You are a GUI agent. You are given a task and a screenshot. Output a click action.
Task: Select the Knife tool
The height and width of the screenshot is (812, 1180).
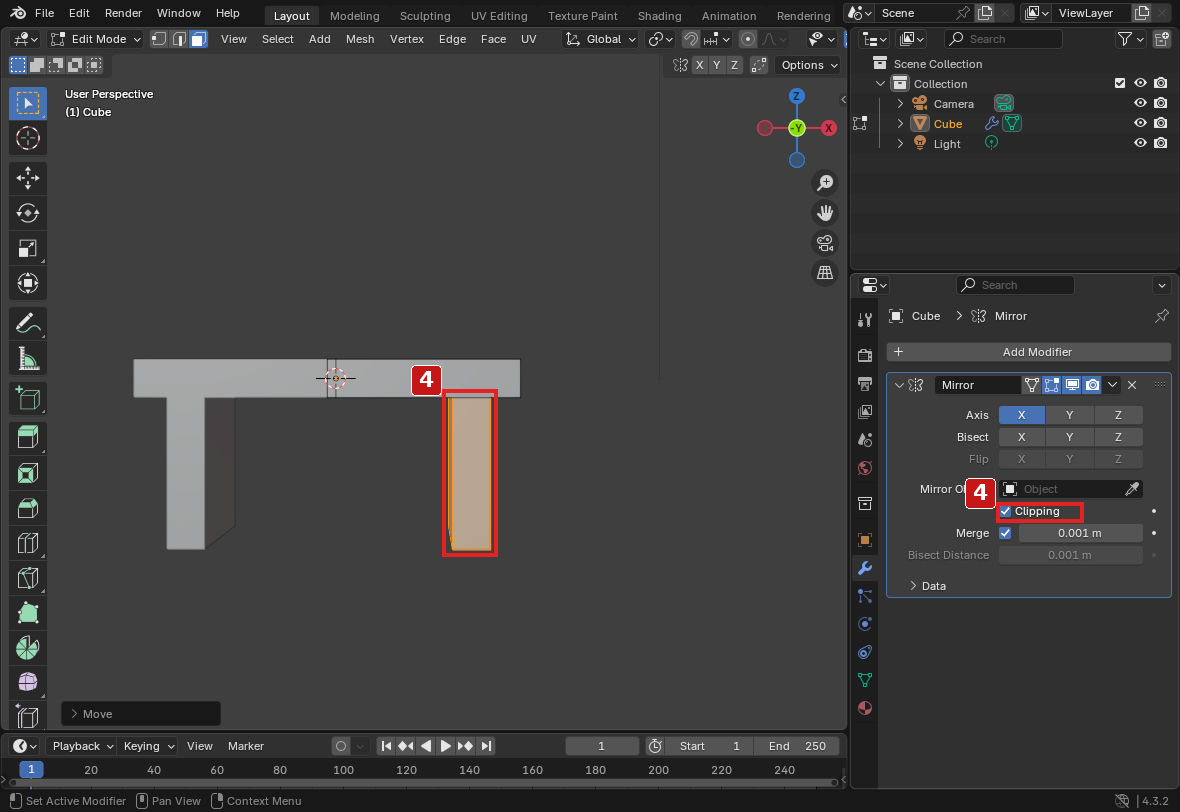pos(28,578)
